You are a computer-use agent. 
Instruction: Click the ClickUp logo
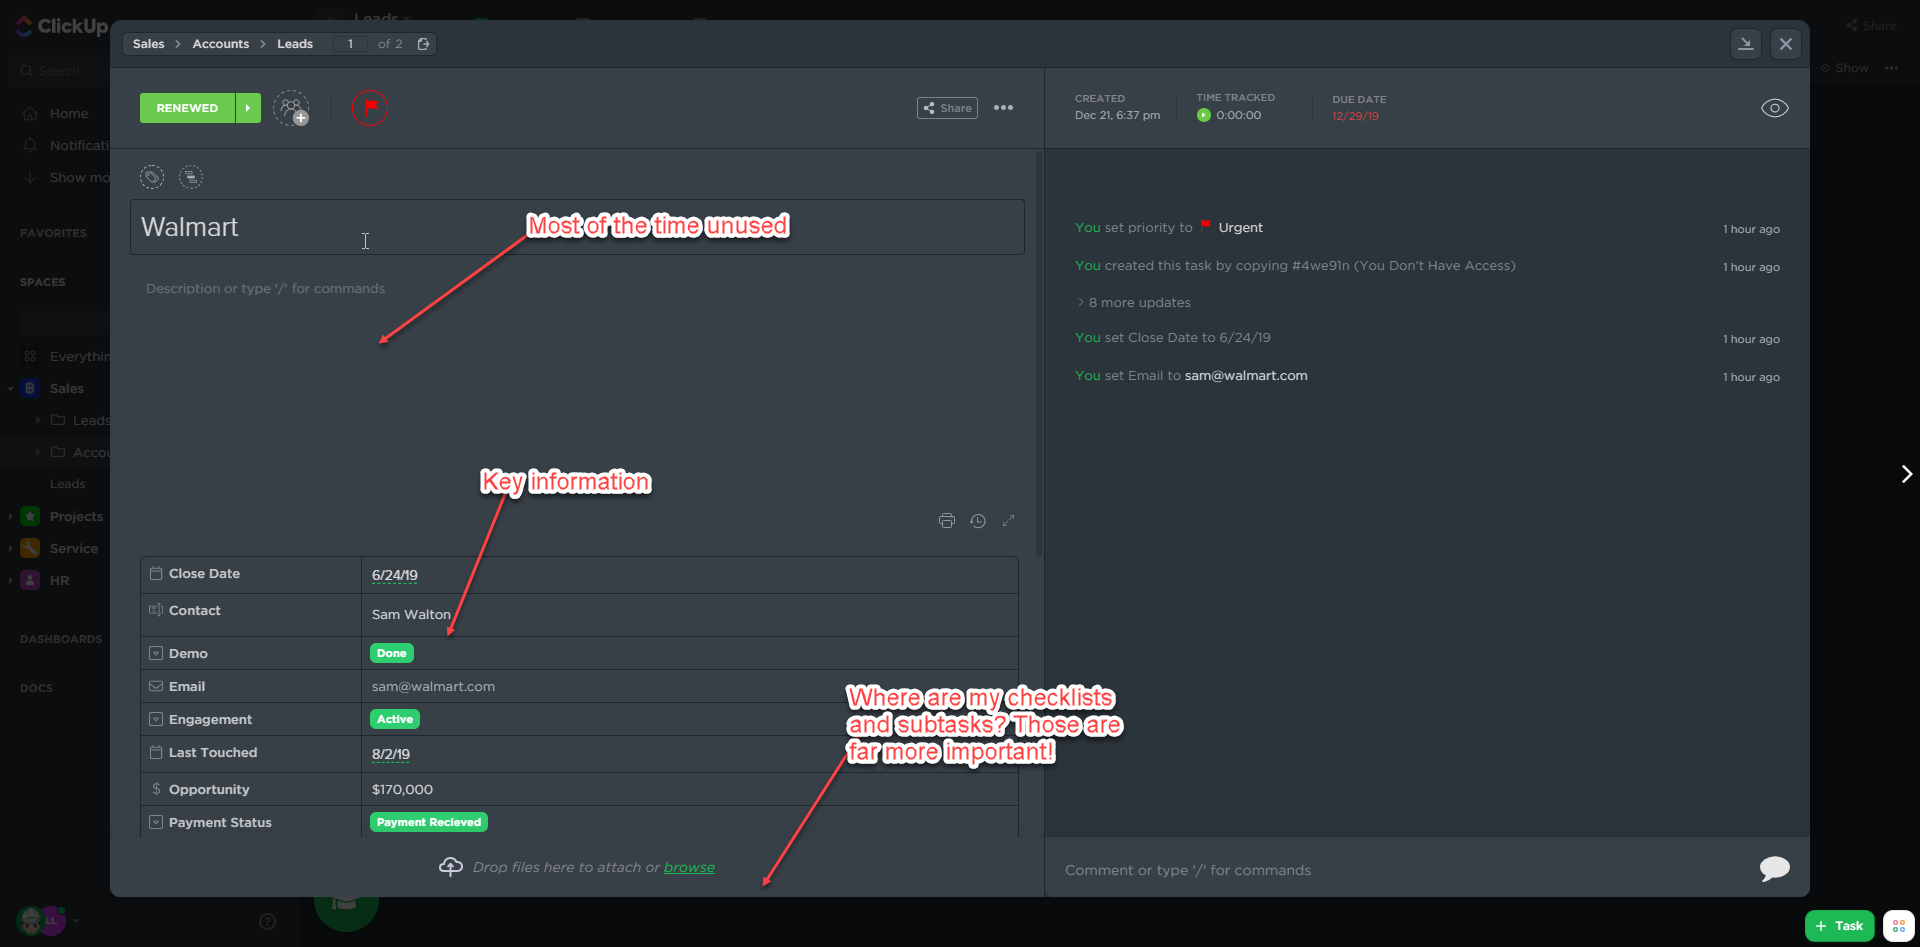click(x=62, y=26)
